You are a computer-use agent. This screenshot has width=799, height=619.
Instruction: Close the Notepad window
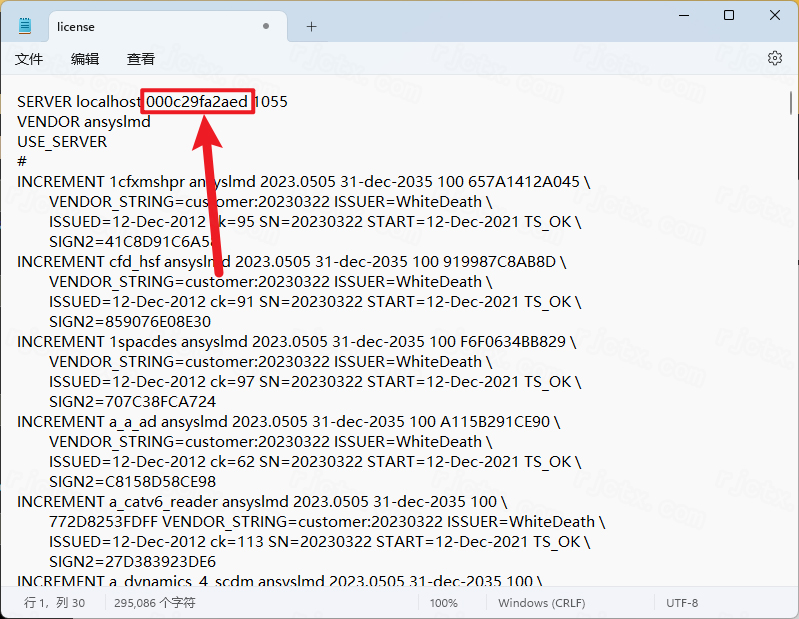click(x=775, y=15)
